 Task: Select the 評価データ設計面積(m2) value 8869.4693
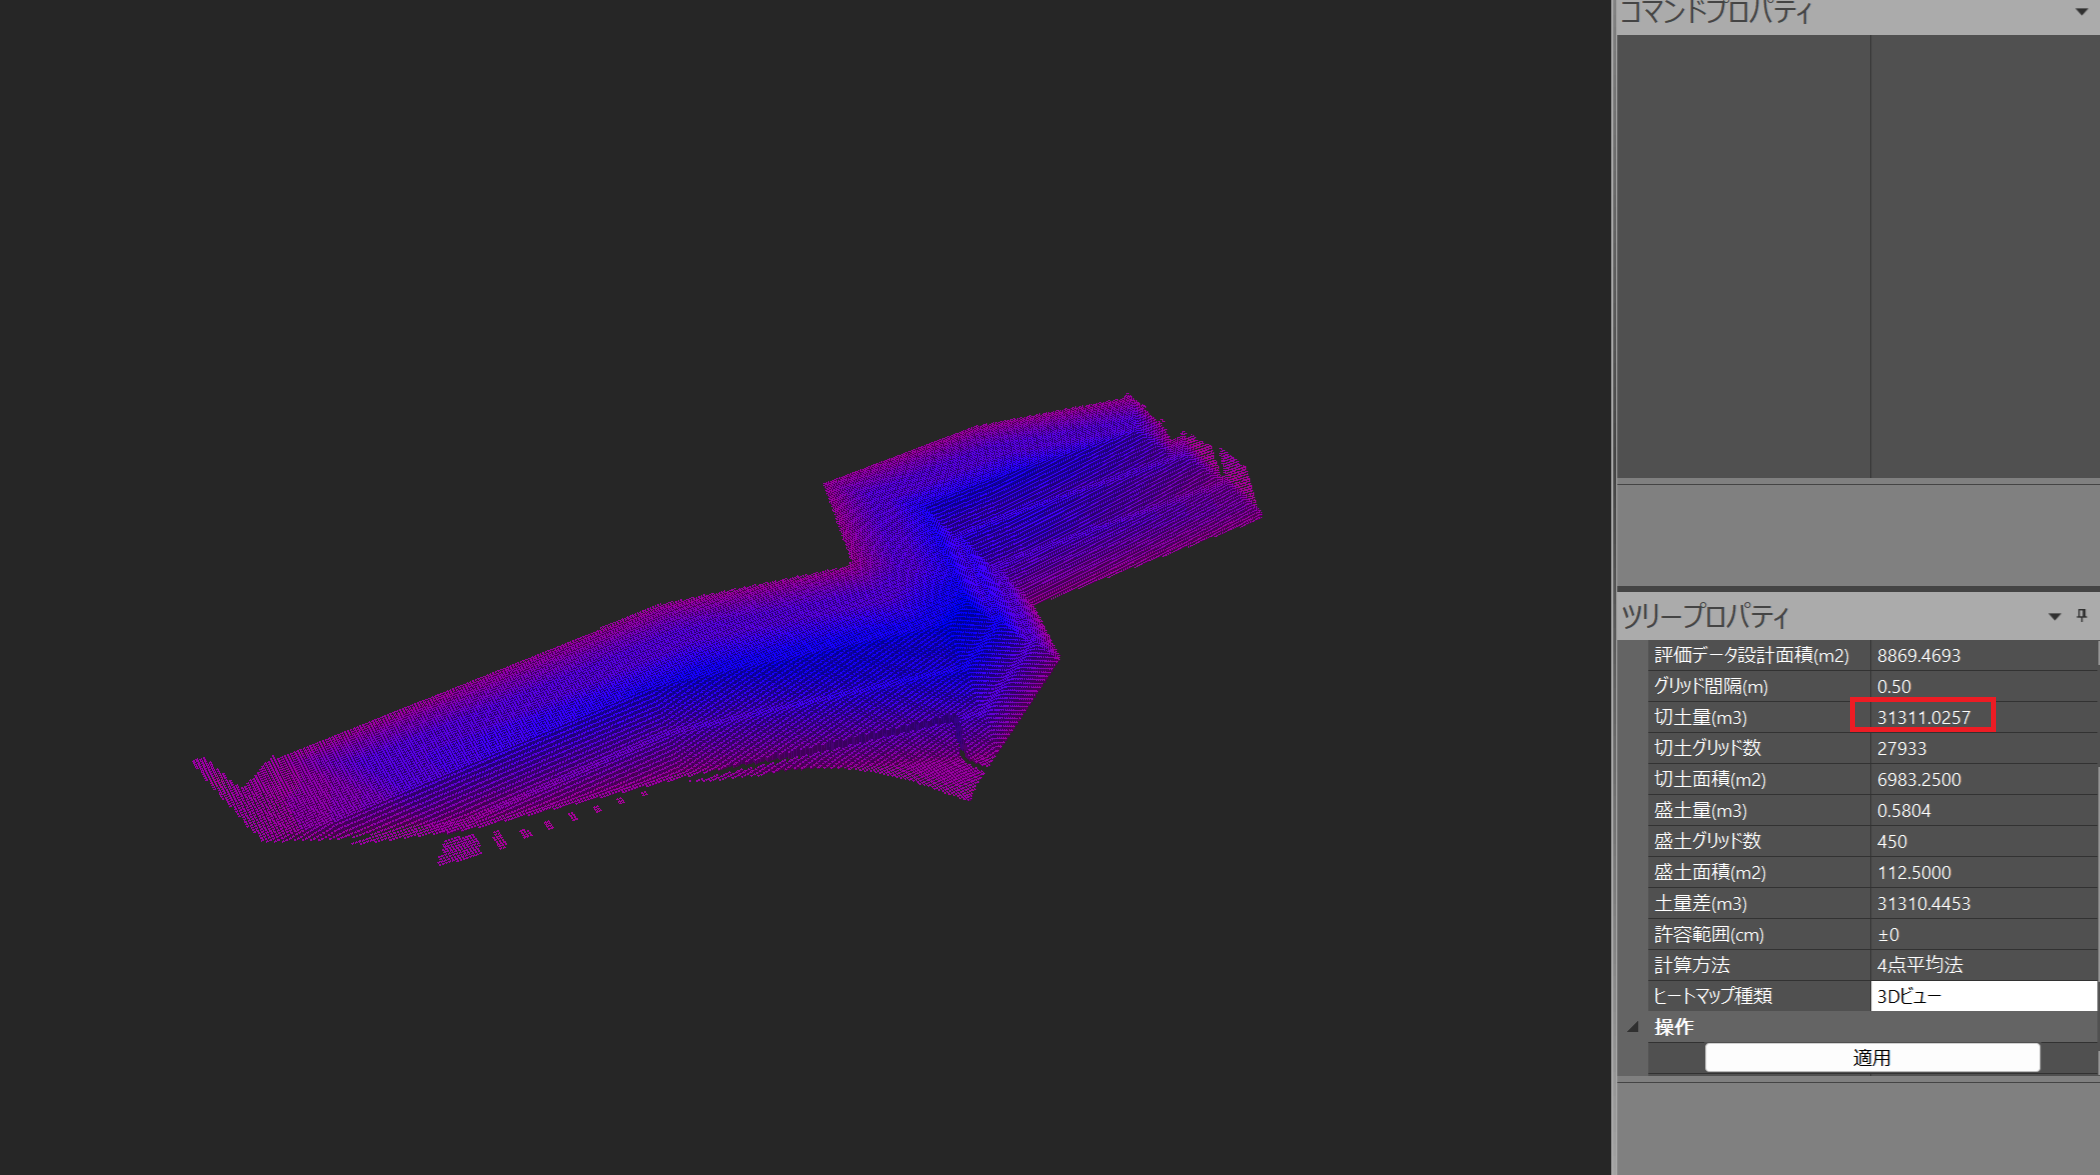click(x=1918, y=655)
